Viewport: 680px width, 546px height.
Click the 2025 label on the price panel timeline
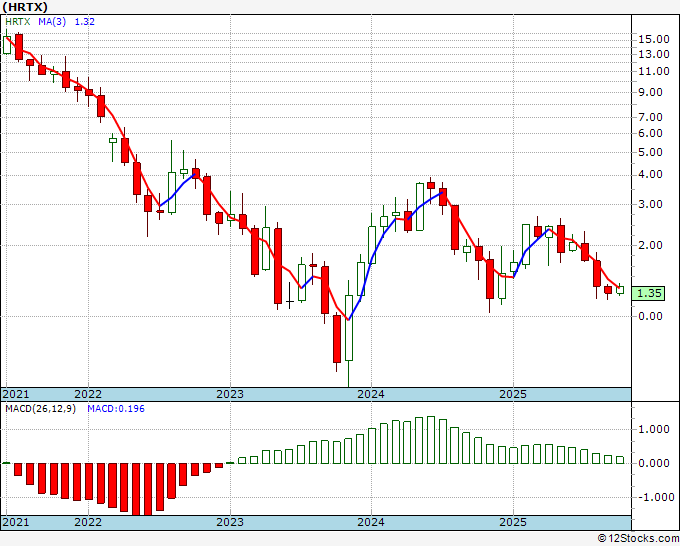pyautogui.click(x=513, y=394)
